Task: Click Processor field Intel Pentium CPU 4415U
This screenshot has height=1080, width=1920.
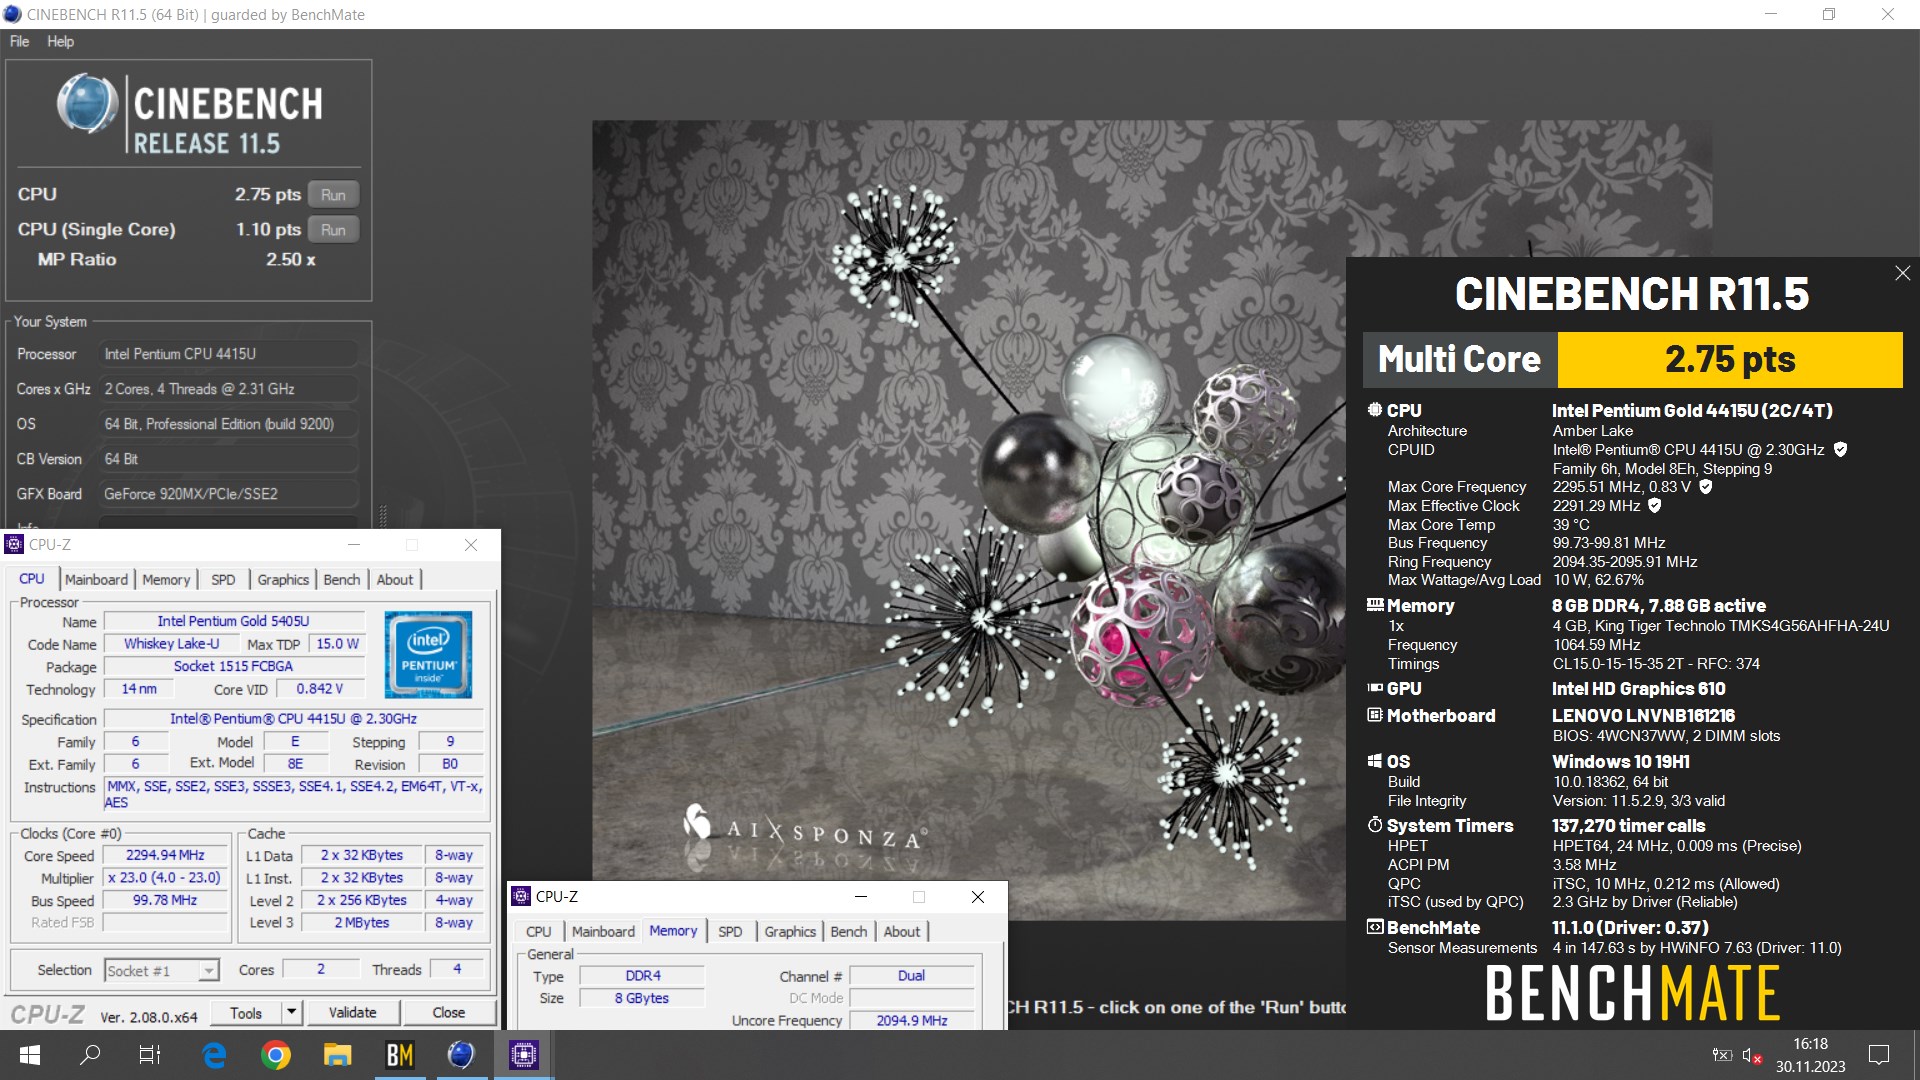Action: (x=228, y=354)
